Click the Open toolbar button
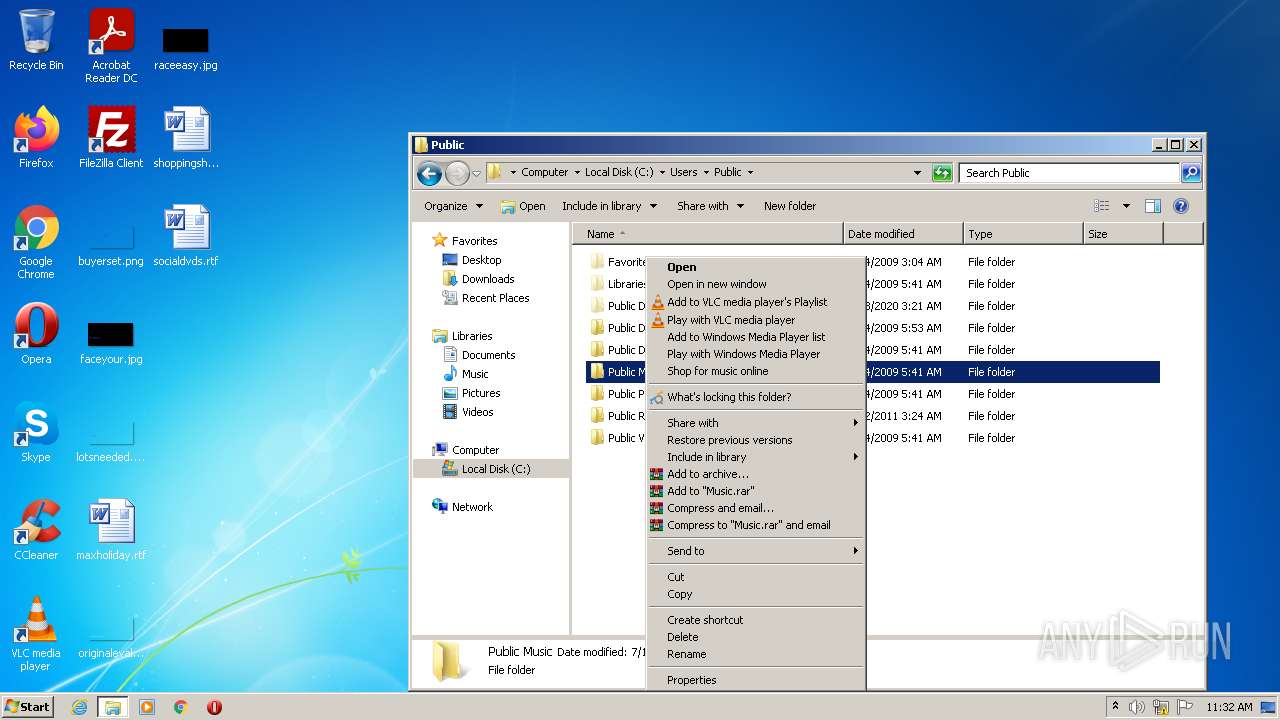 [x=523, y=206]
